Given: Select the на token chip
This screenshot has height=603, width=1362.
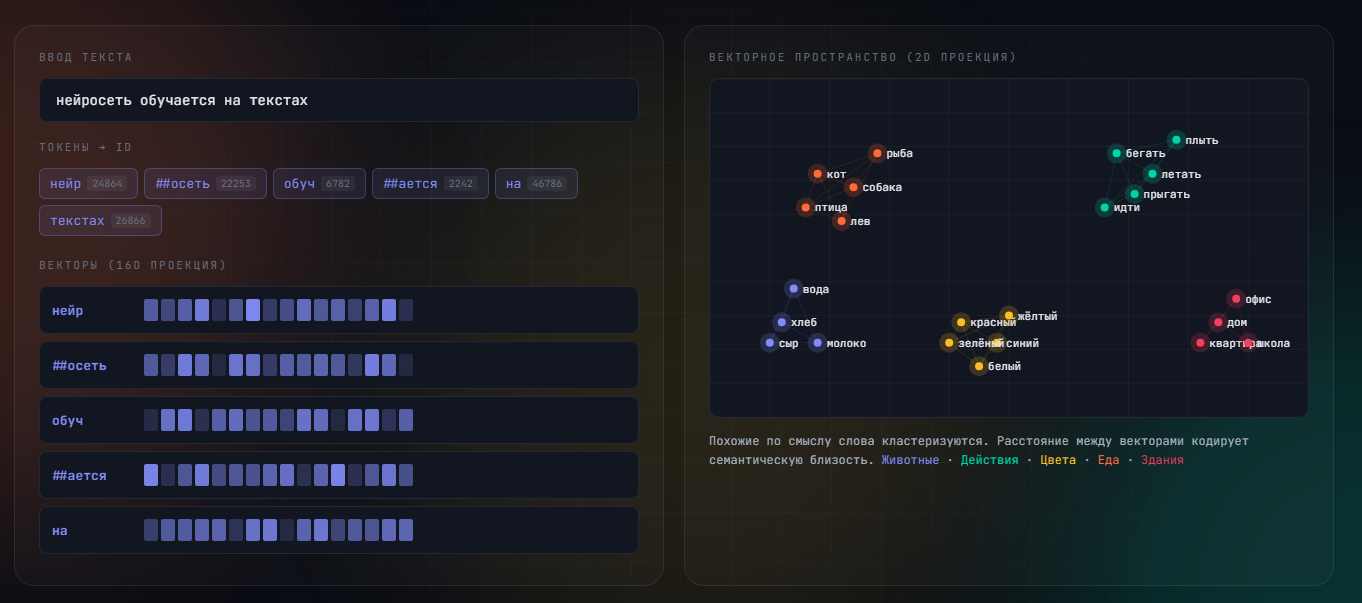Looking at the screenshot, I should [536, 184].
